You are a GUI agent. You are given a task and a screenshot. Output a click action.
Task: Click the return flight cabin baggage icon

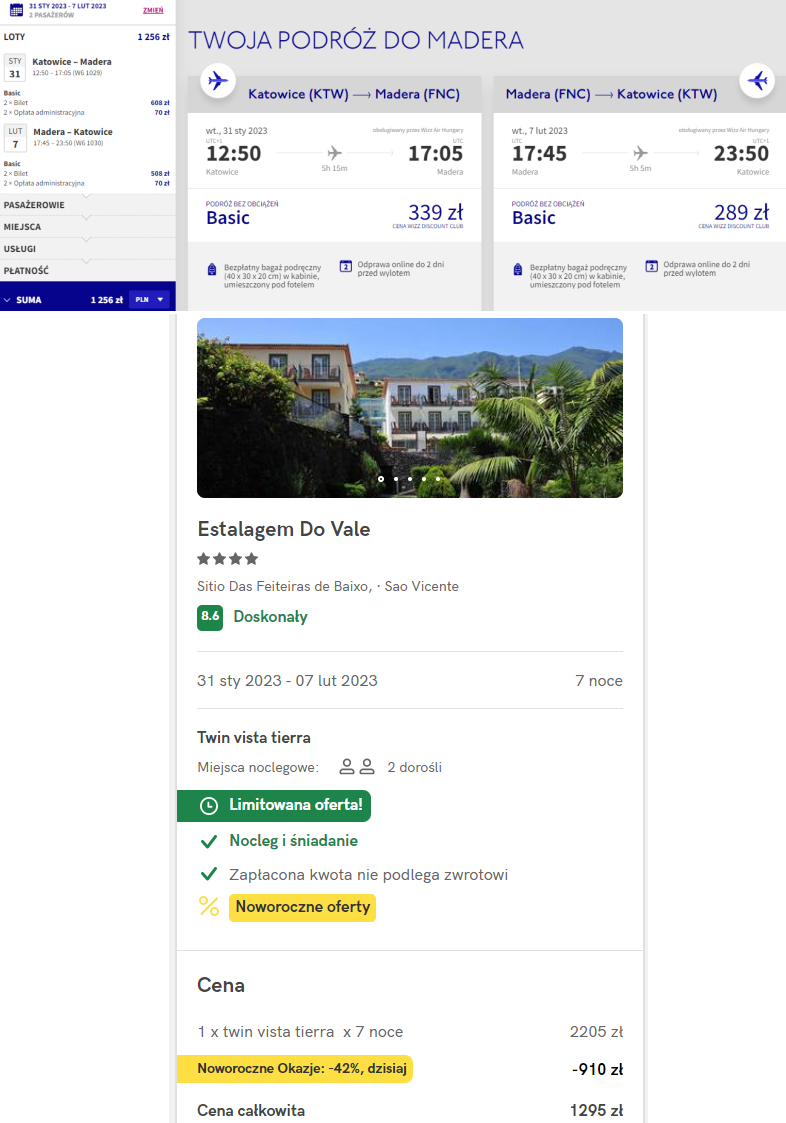(517, 270)
